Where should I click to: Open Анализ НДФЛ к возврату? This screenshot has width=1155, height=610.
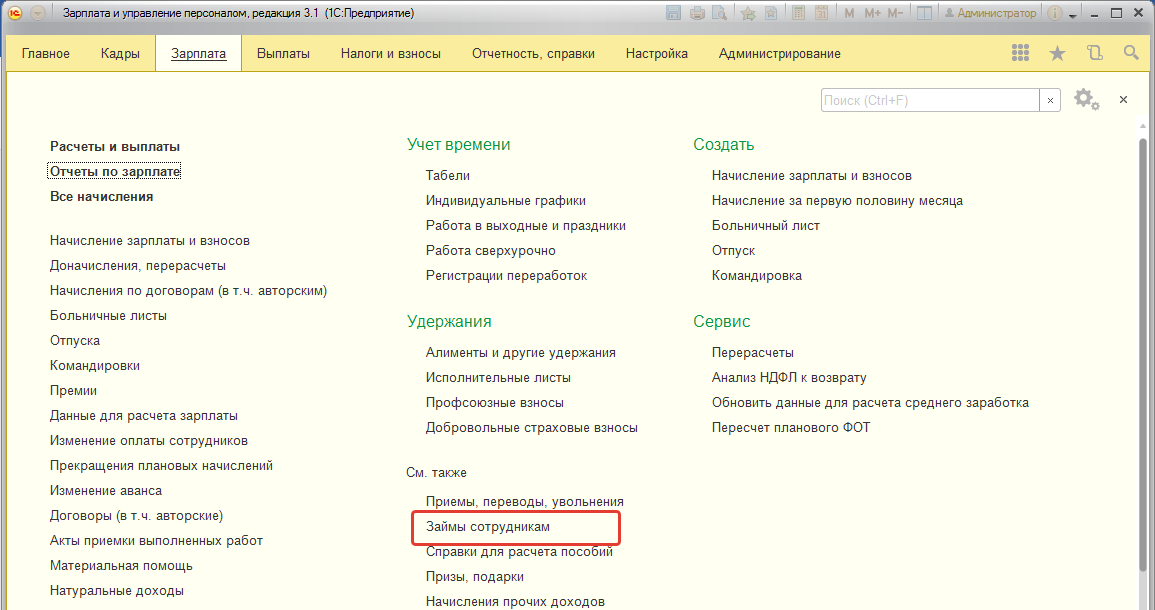pyautogui.click(x=789, y=378)
